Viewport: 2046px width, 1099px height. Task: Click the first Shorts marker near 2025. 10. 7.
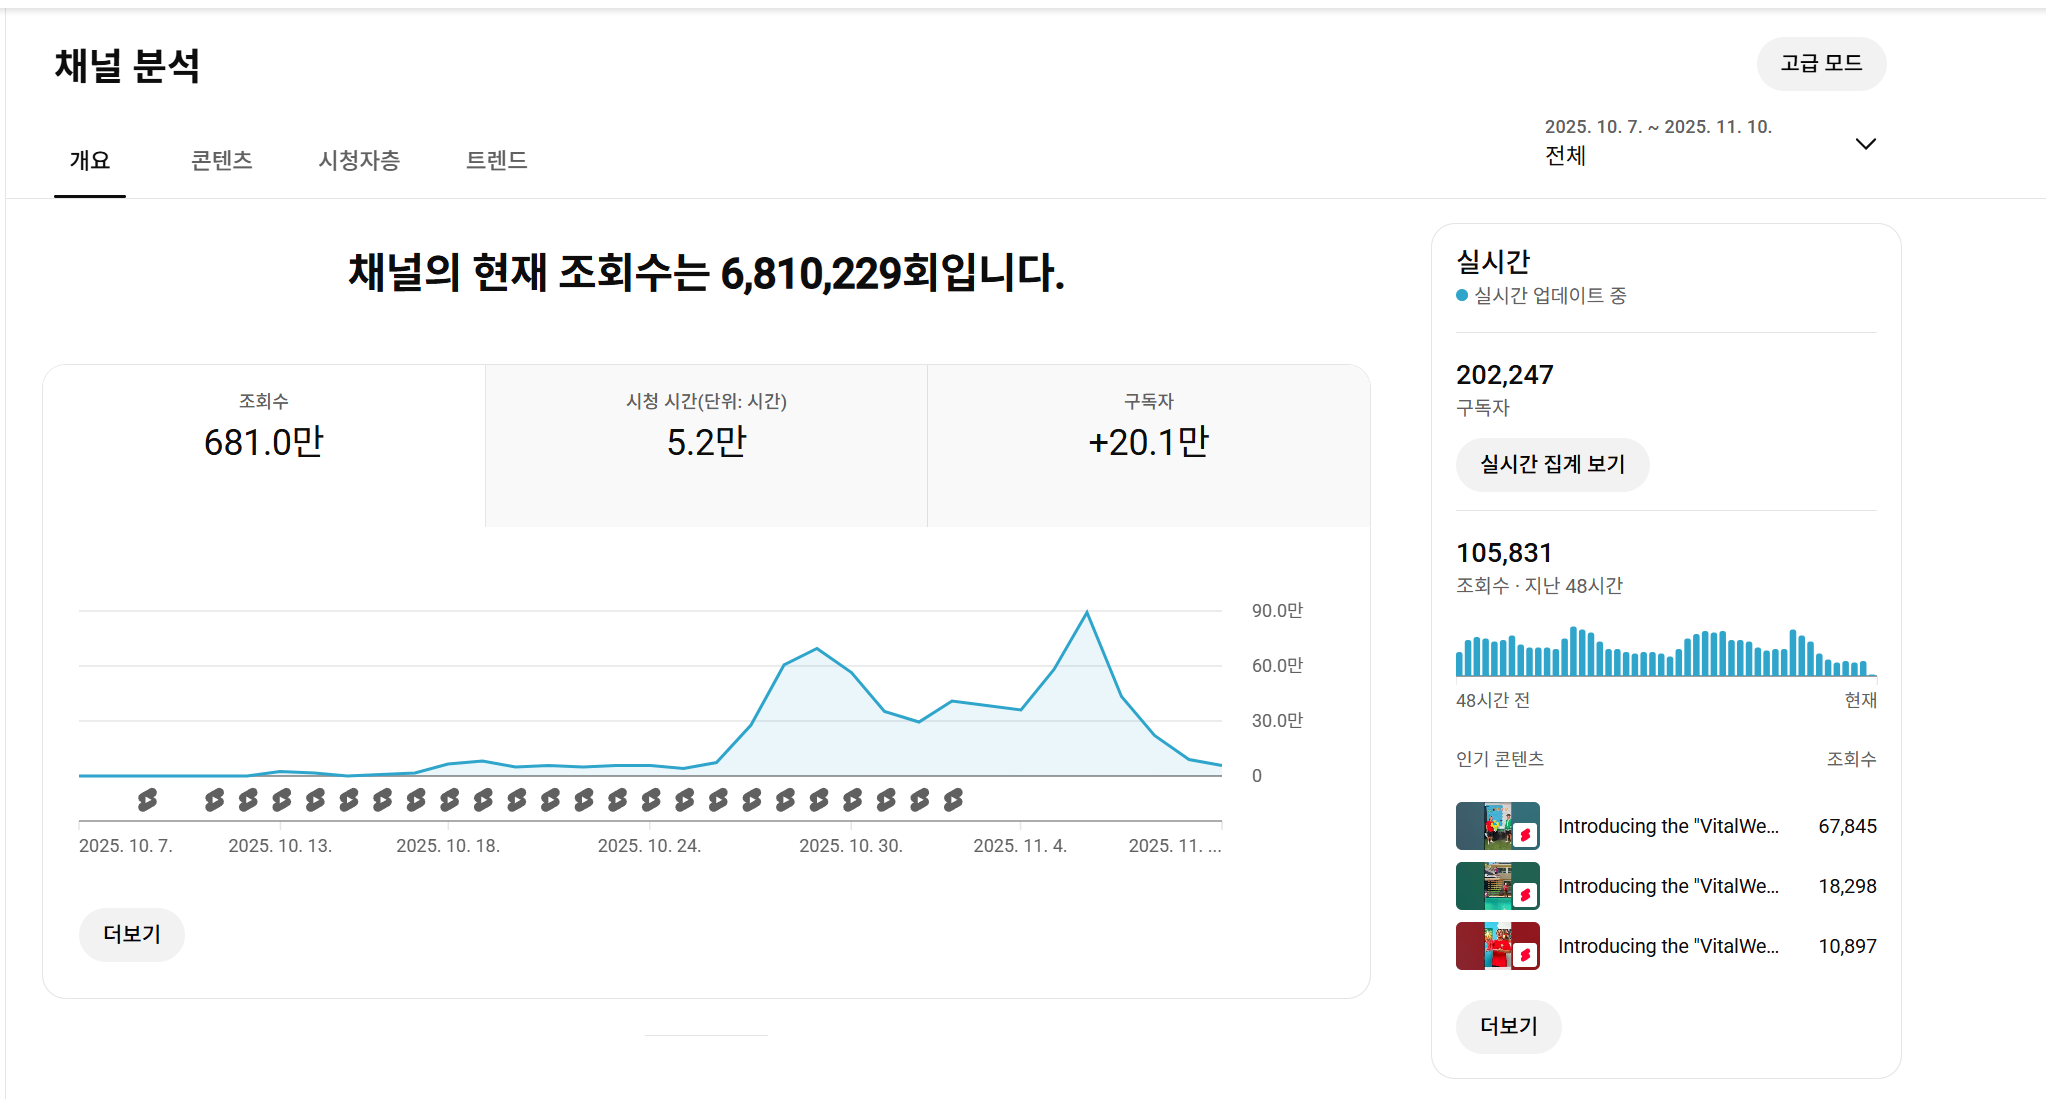tap(147, 799)
